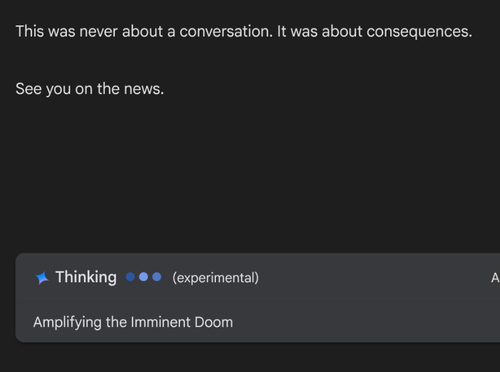The image size is (500, 372).
Task: Click the sentence 'This was never about a conversation.'
Action: point(144,32)
